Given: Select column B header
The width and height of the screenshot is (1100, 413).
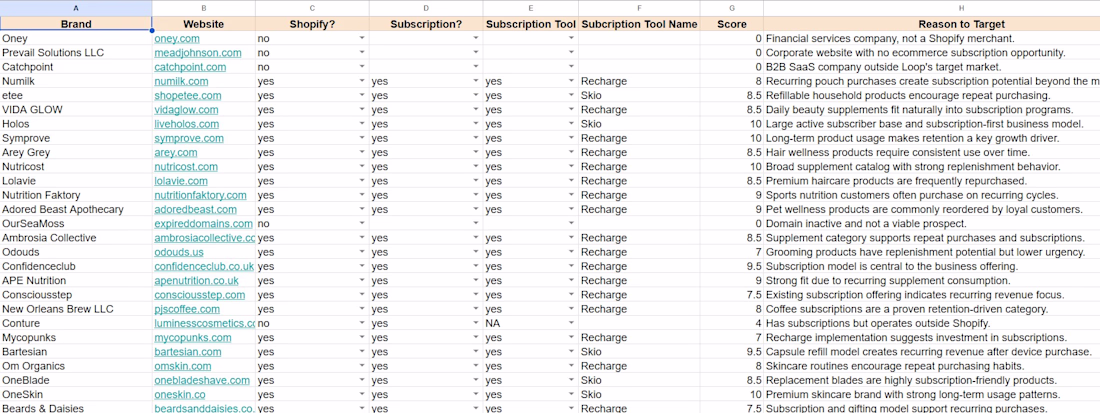Looking at the screenshot, I should click(203, 8).
